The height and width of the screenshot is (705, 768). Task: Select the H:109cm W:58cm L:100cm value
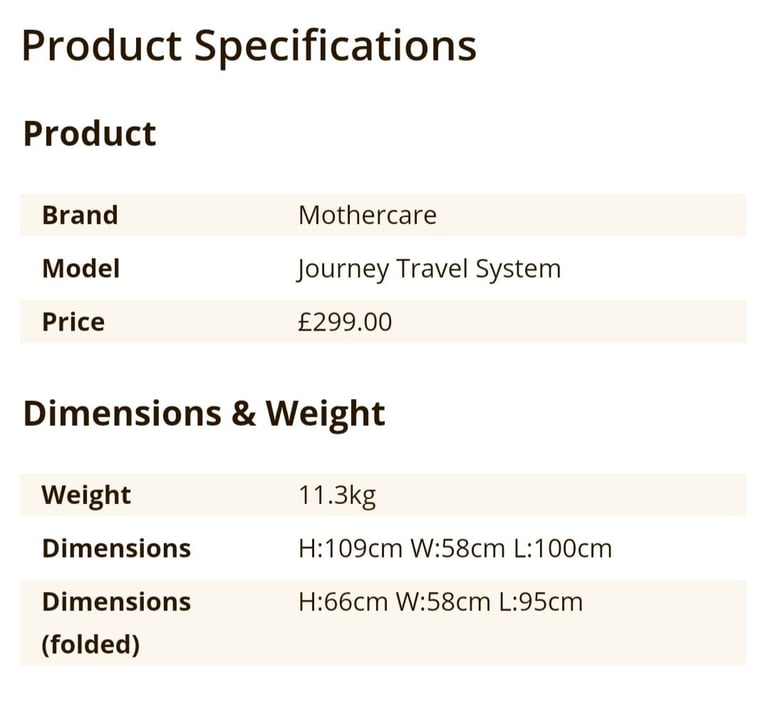pyautogui.click(x=456, y=548)
